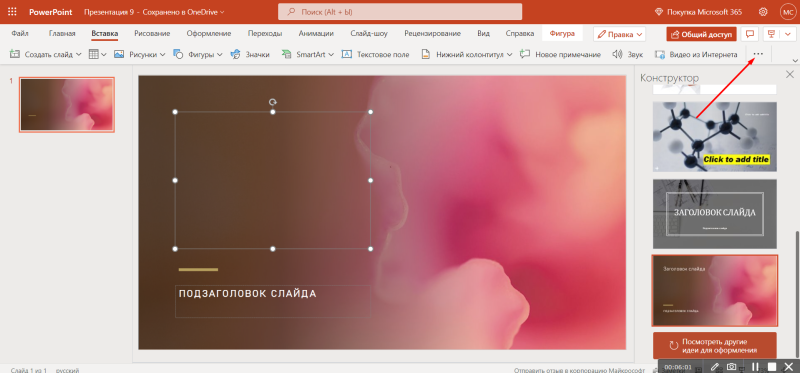Expand the SmartArt dropdown arrow
Image resolution: width=800 pixels, height=373 pixels.
pos(331,54)
